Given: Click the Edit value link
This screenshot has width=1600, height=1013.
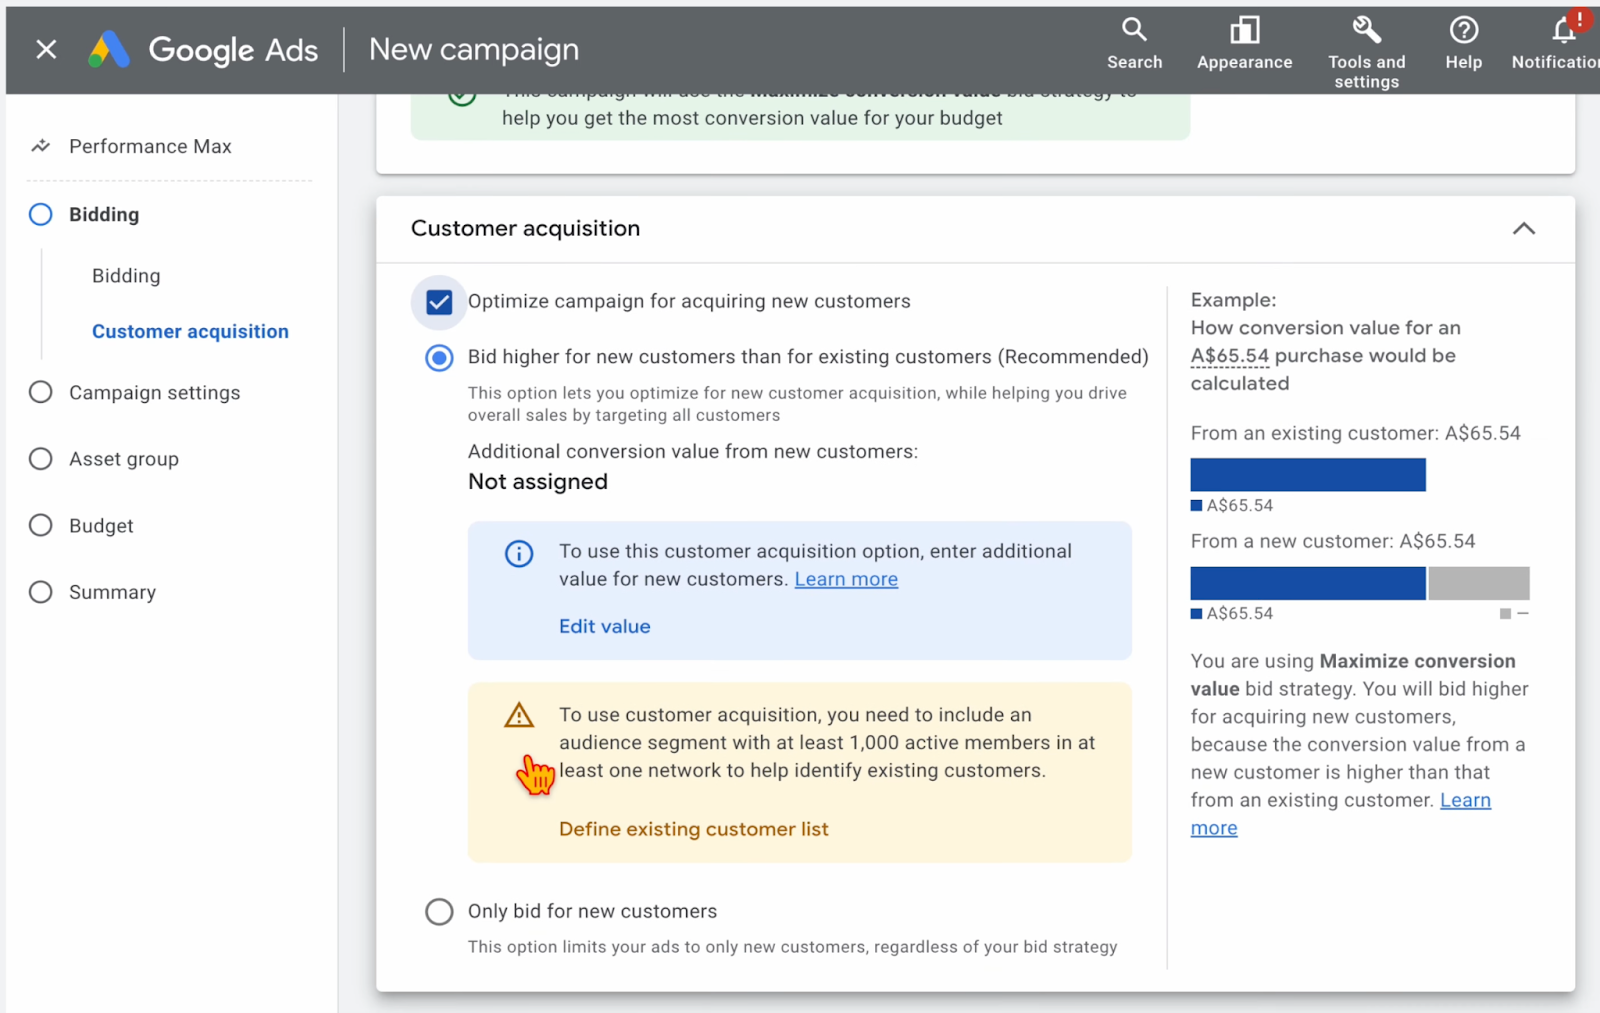Looking at the screenshot, I should [x=604, y=626].
